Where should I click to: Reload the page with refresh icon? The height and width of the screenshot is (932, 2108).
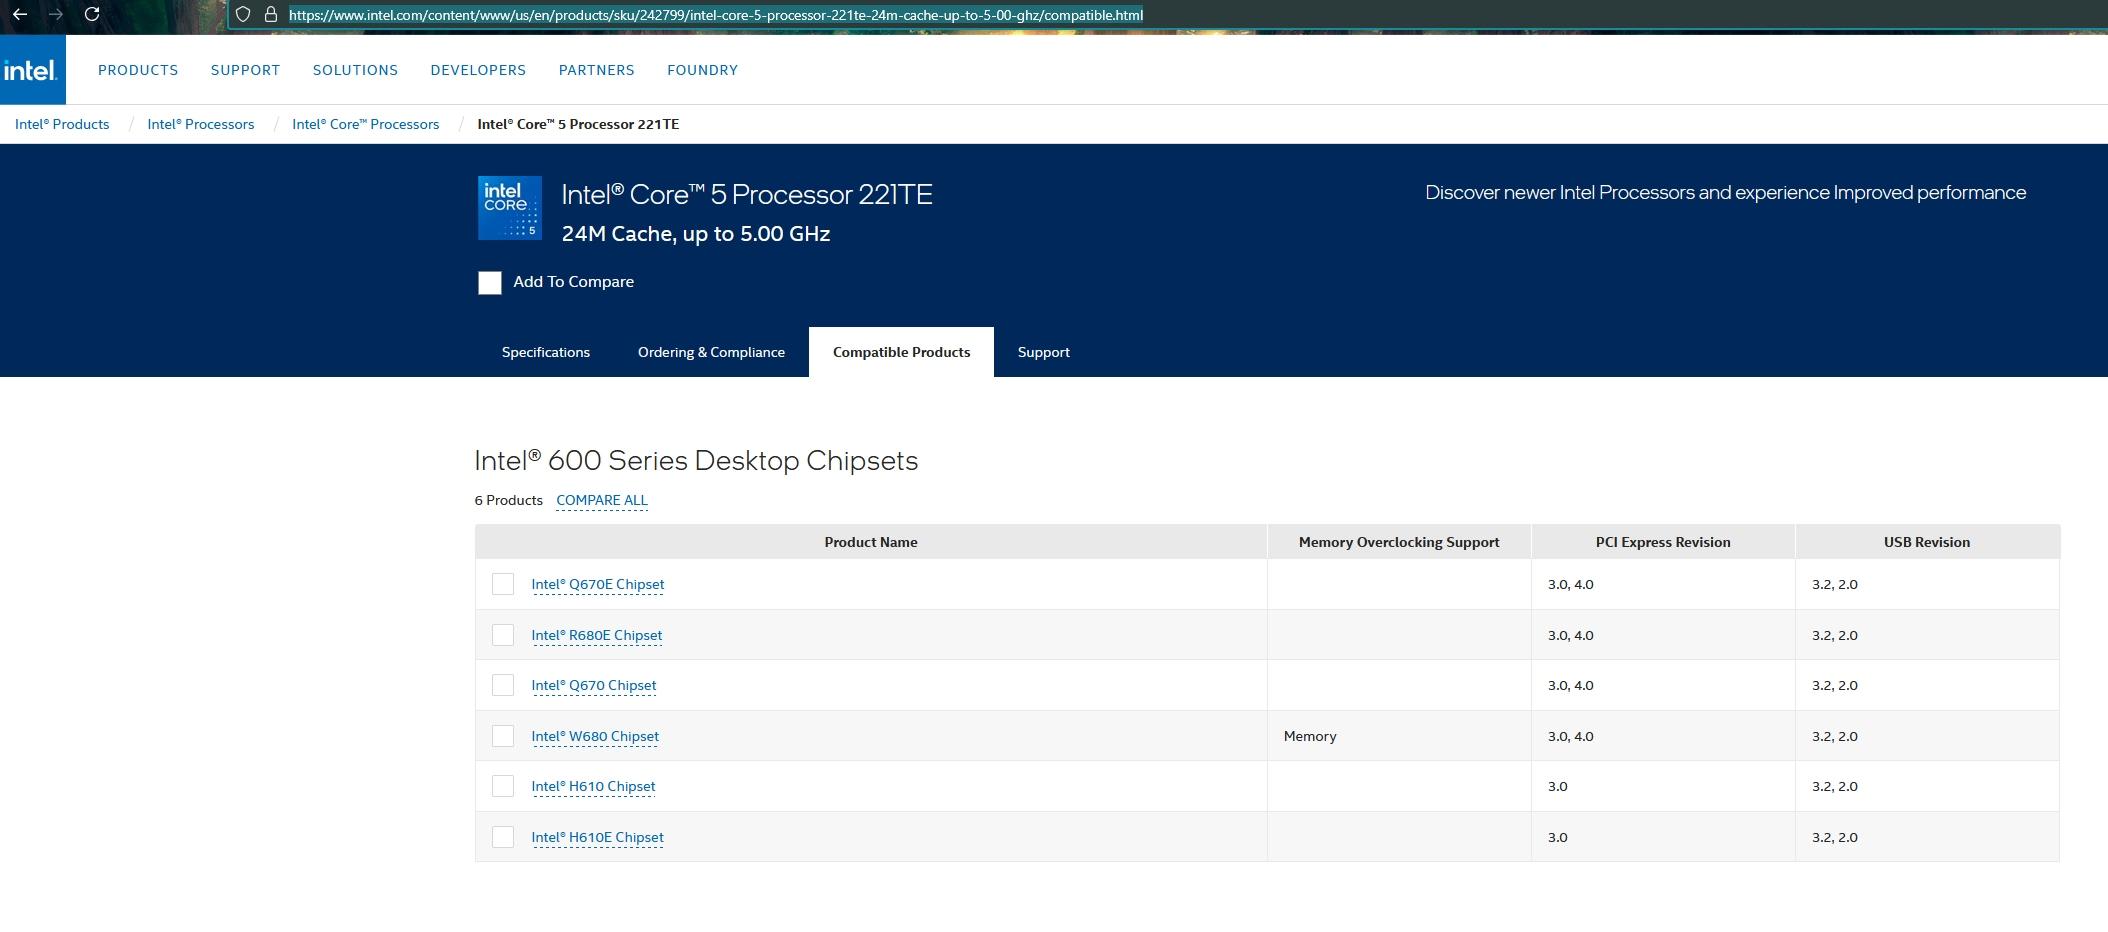(x=92, y=14)
